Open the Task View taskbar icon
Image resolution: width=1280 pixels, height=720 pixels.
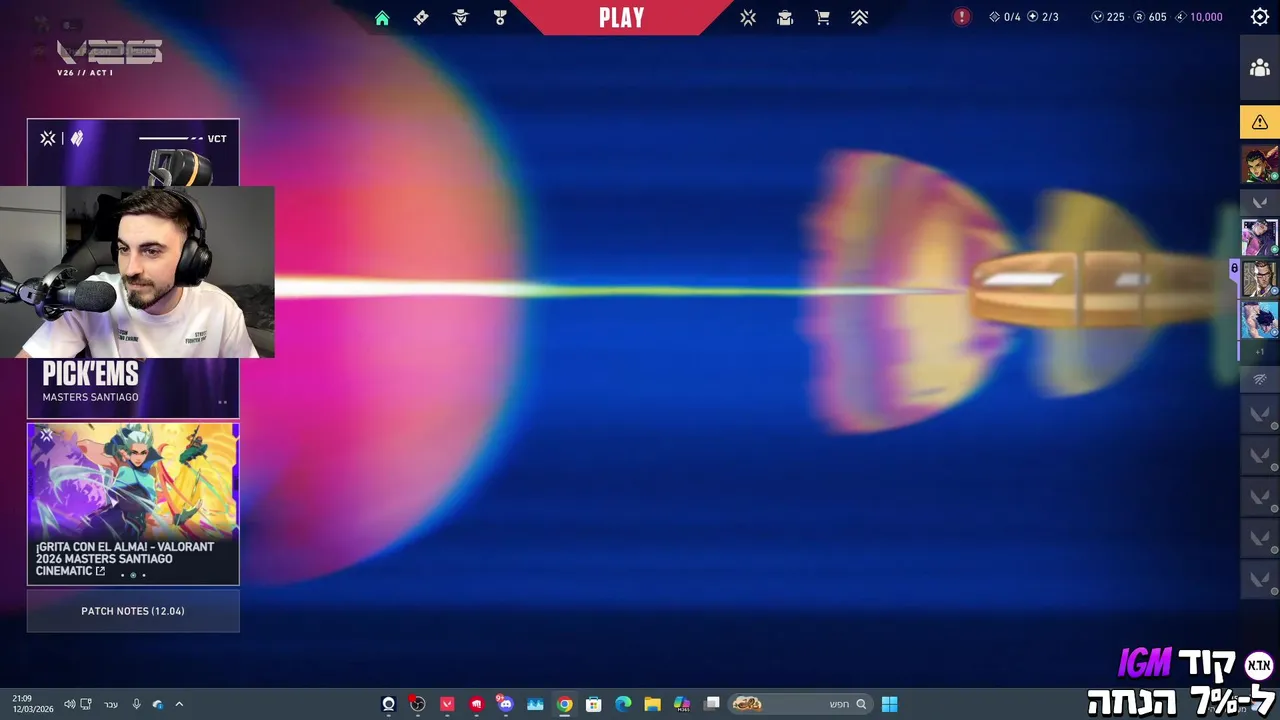coord(712,704)
